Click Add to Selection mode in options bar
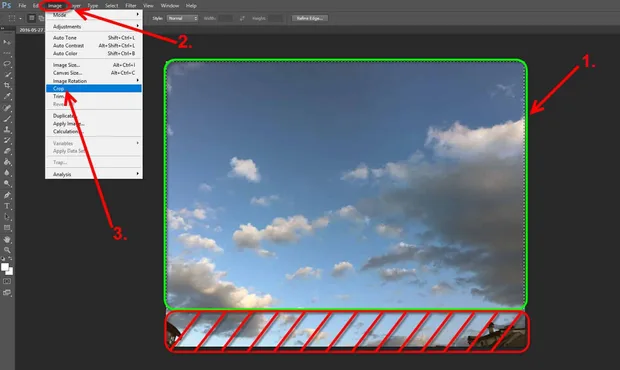The image size is (620, 370). click(x=41, y=18)
